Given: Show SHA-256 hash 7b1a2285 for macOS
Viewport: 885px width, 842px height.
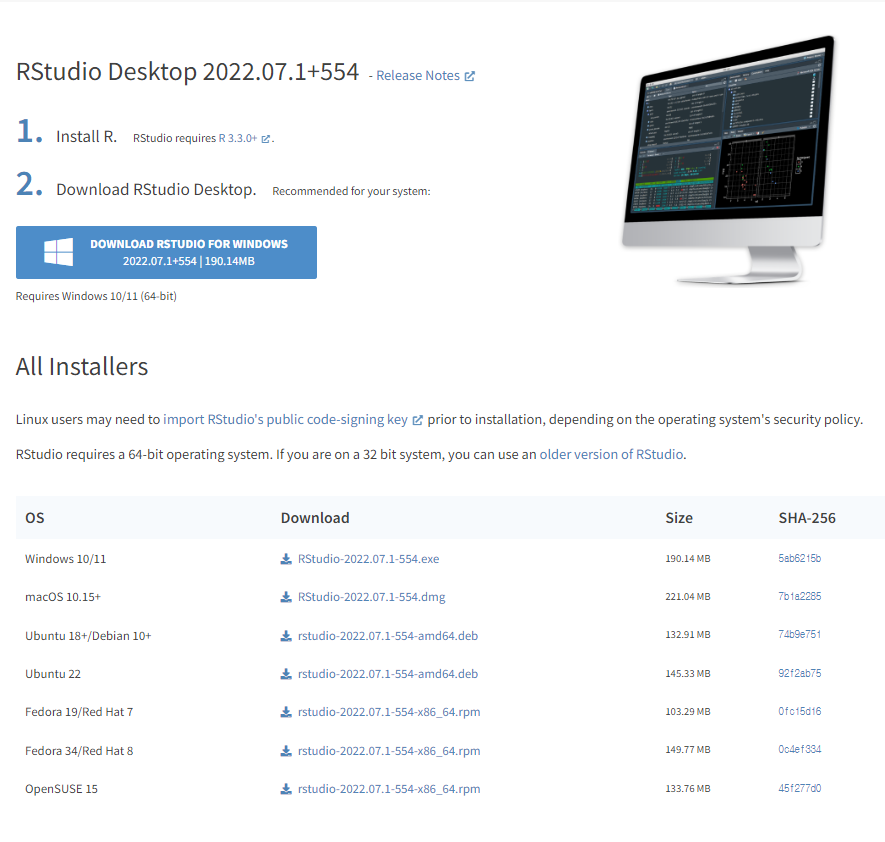Looking at the screenshot, I should (799, 597).
